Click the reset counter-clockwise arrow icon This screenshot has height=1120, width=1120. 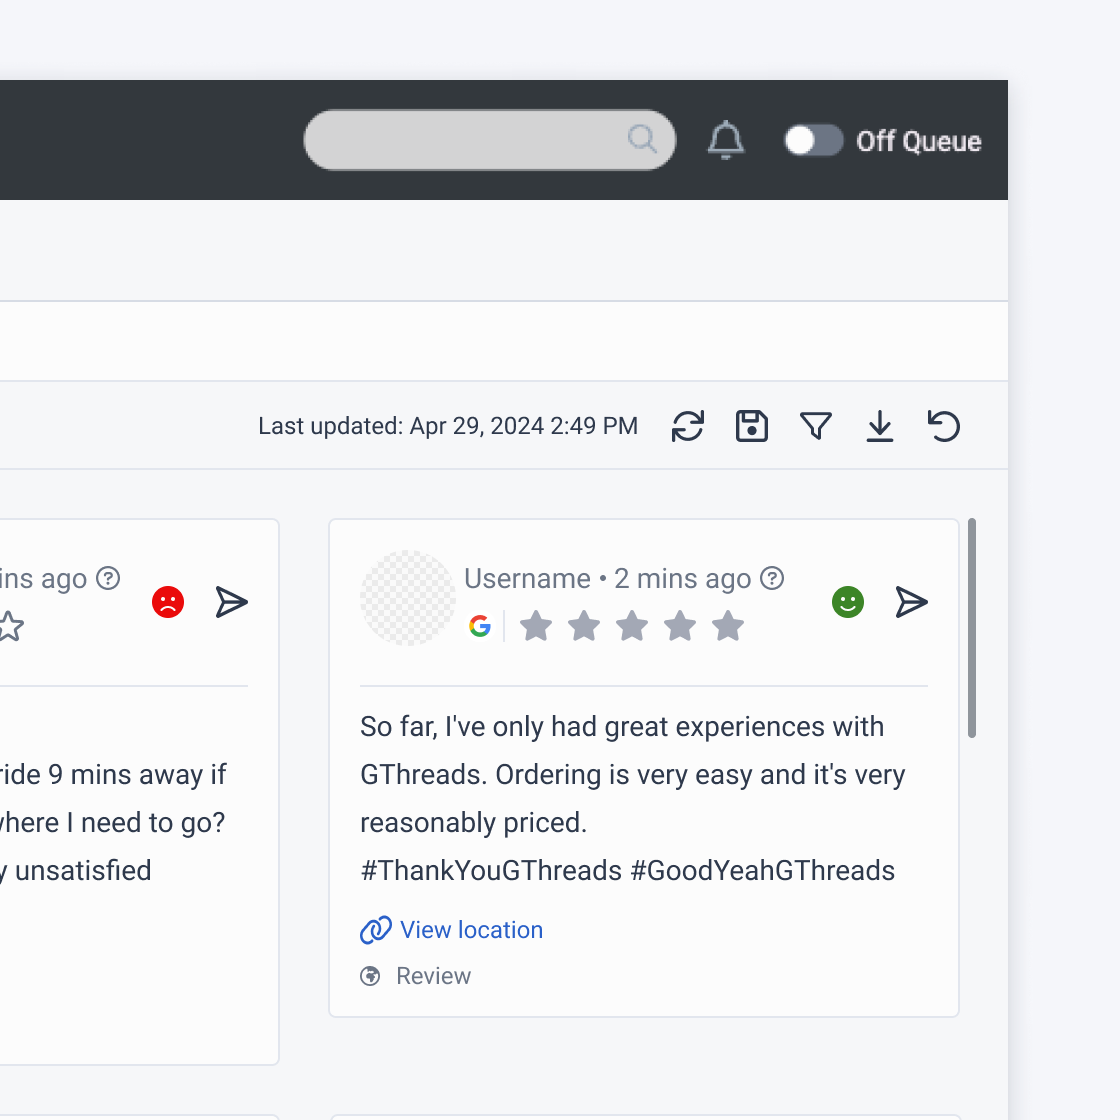click(x=944, y=426)
